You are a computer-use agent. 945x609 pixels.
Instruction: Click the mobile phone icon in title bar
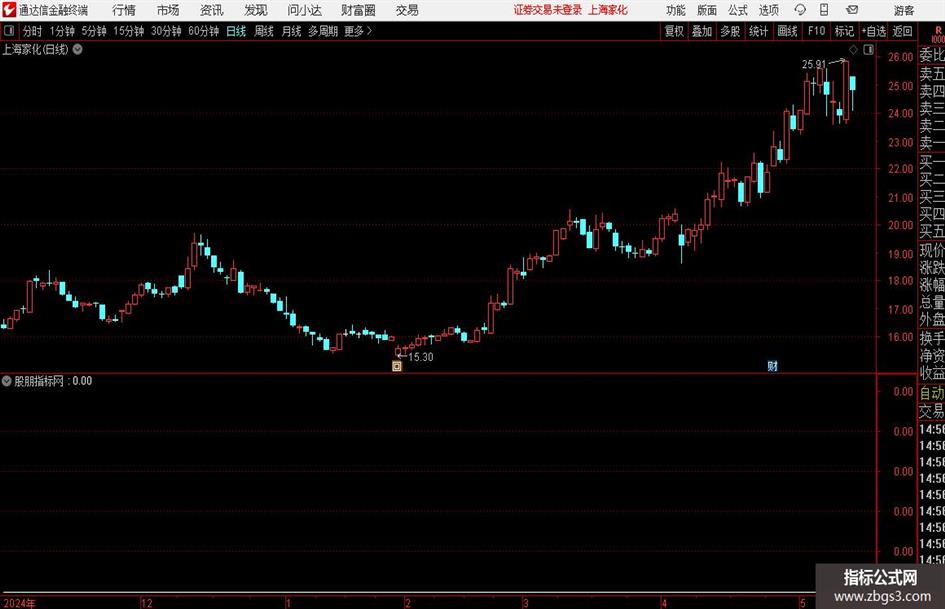824,10
